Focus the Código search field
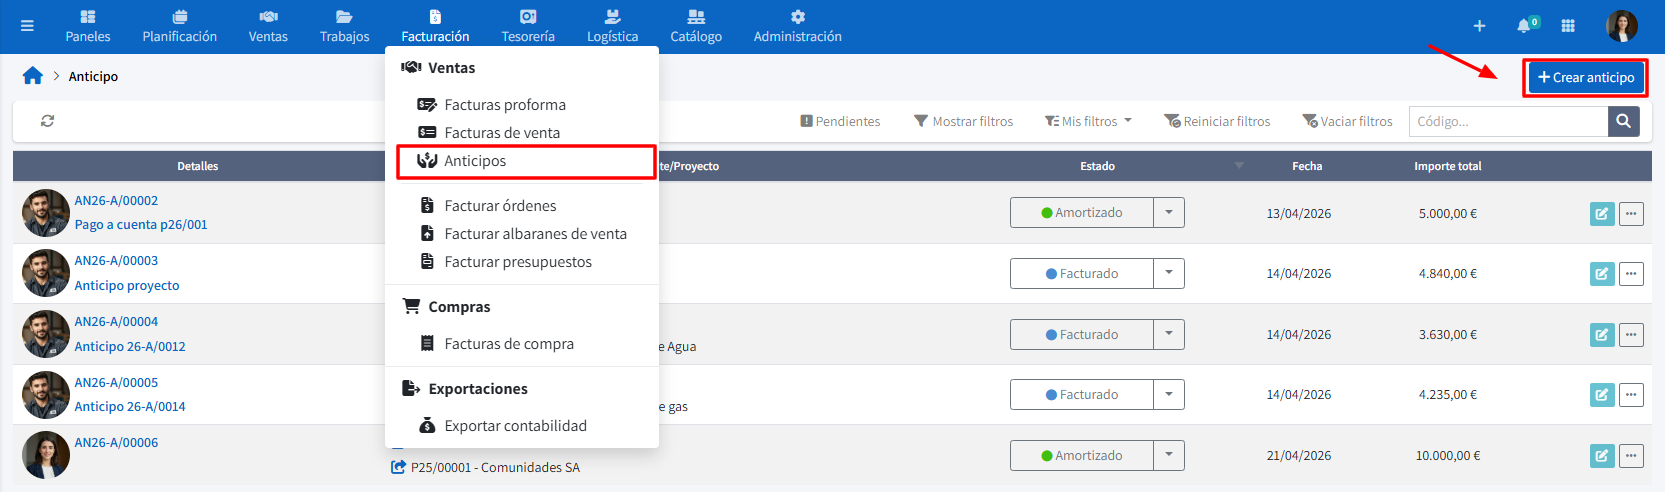This screenshot has width=1665, height=492. 1507,121
